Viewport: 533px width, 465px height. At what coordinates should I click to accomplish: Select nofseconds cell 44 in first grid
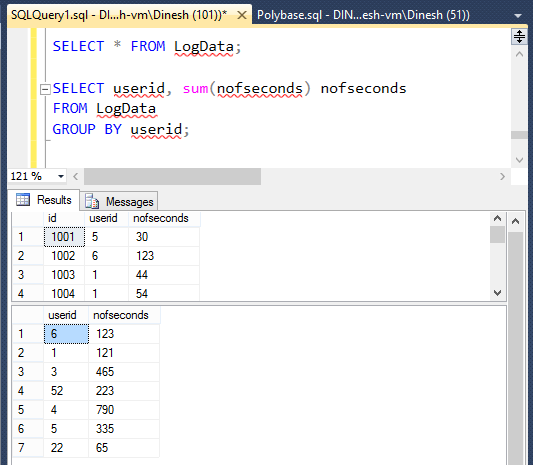pyautogui.click(x=164, y=275)
